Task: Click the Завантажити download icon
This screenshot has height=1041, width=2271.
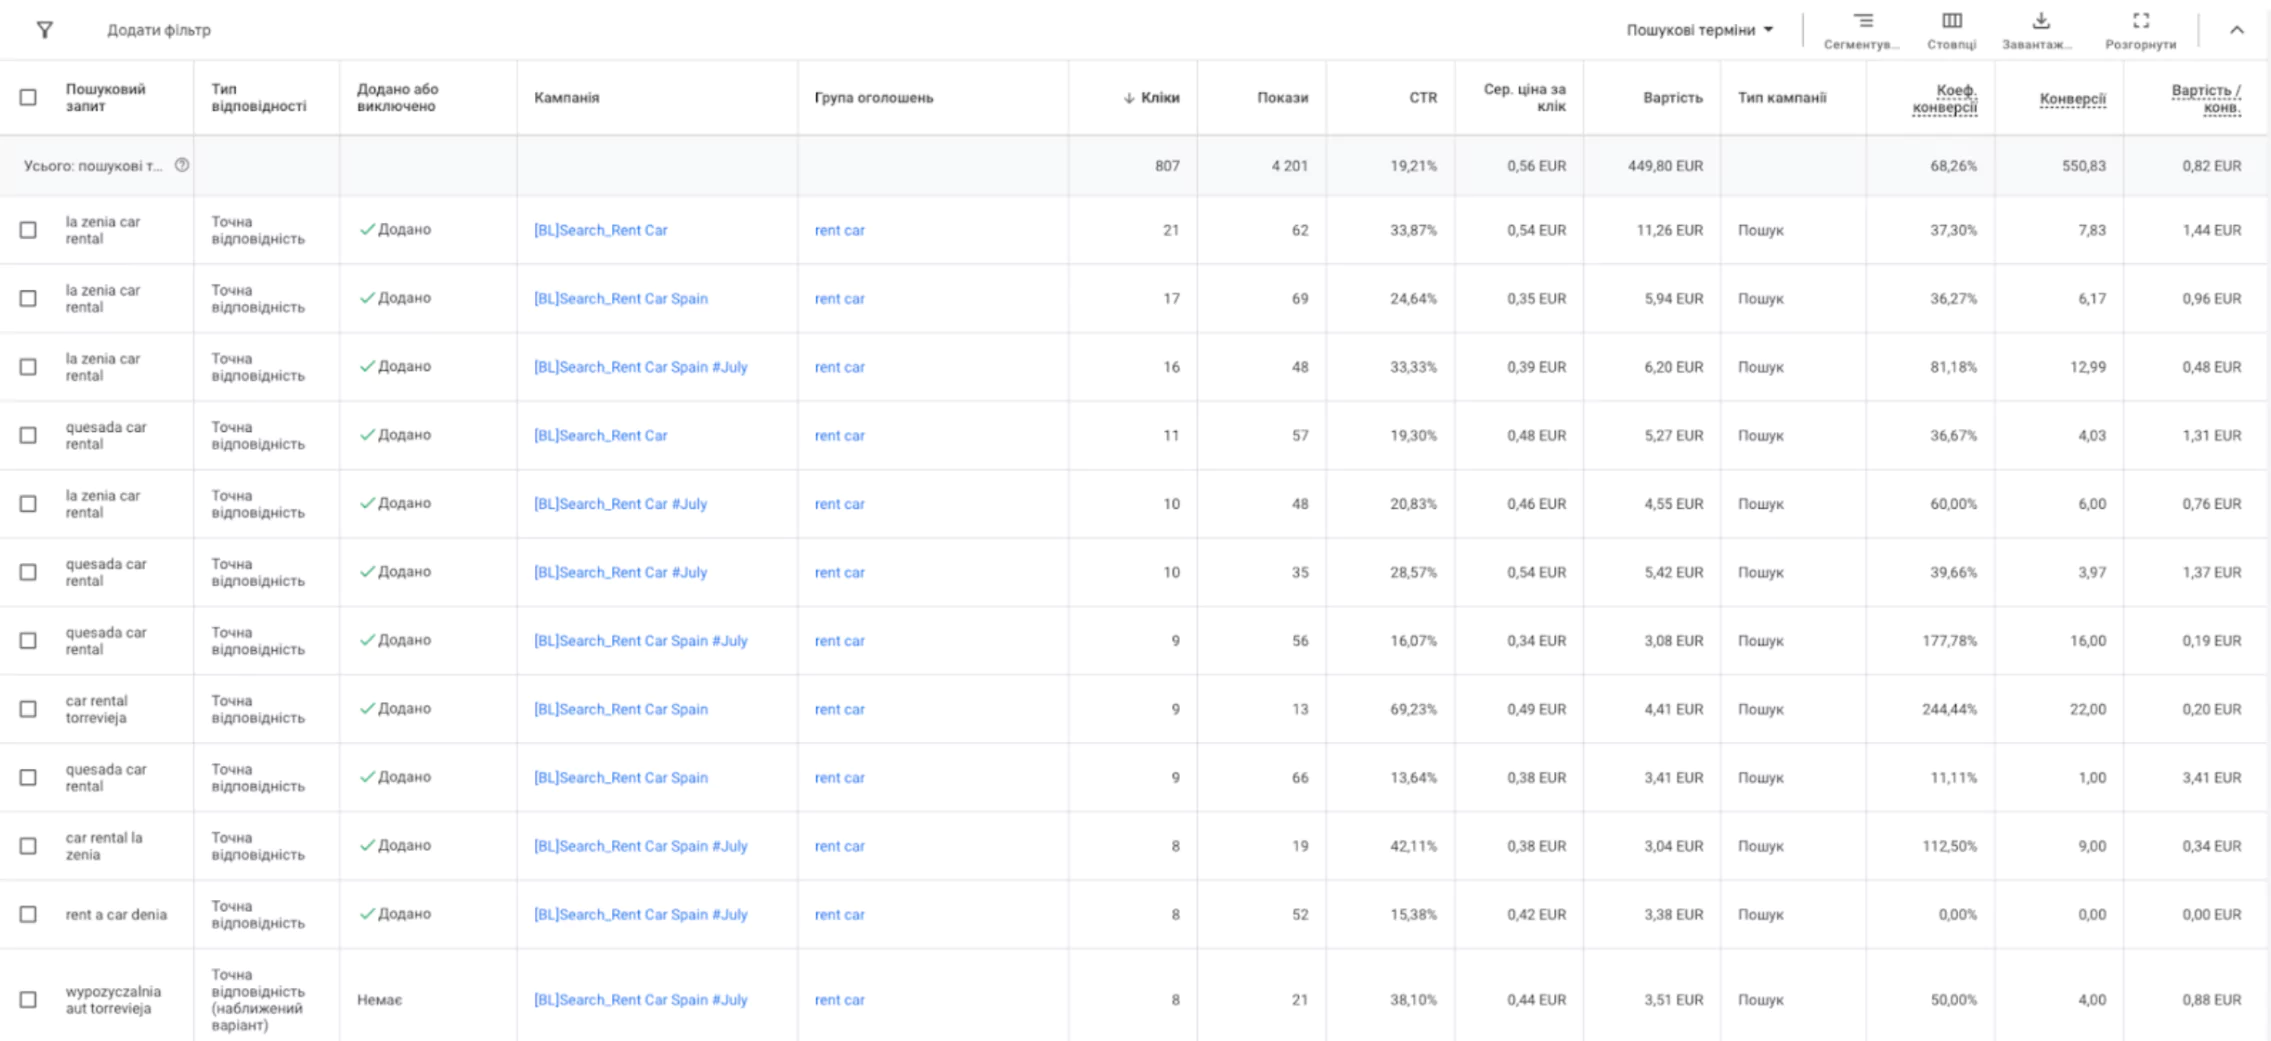Action: tap(2040, 22)
